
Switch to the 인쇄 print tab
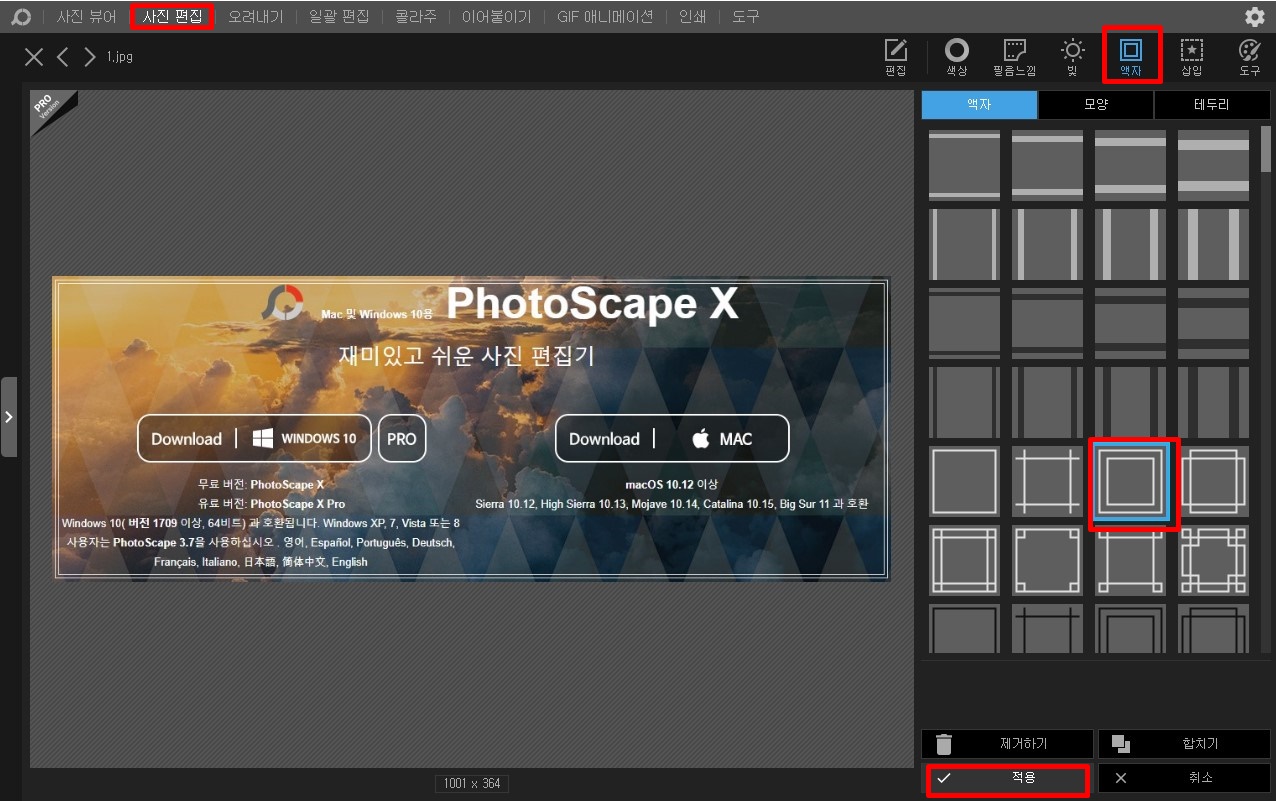693,17
